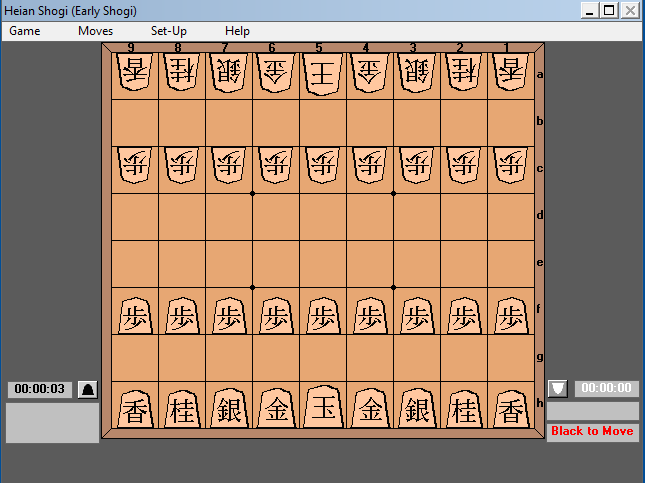
Task: Open the Game menu
Action: (x=25, y=31)
